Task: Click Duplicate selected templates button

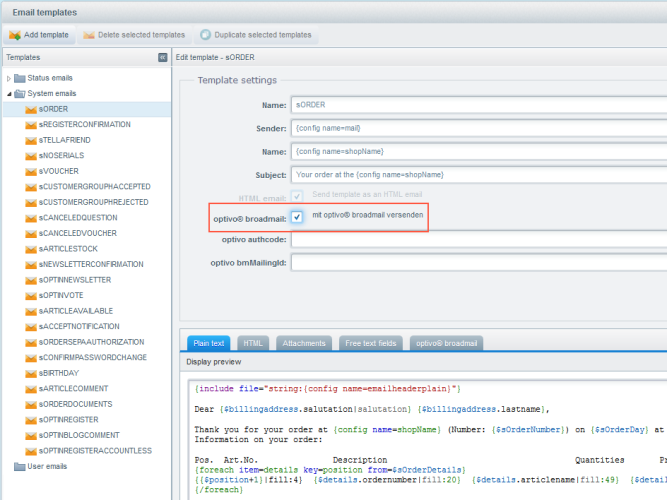Action: [x=256, y=35]
